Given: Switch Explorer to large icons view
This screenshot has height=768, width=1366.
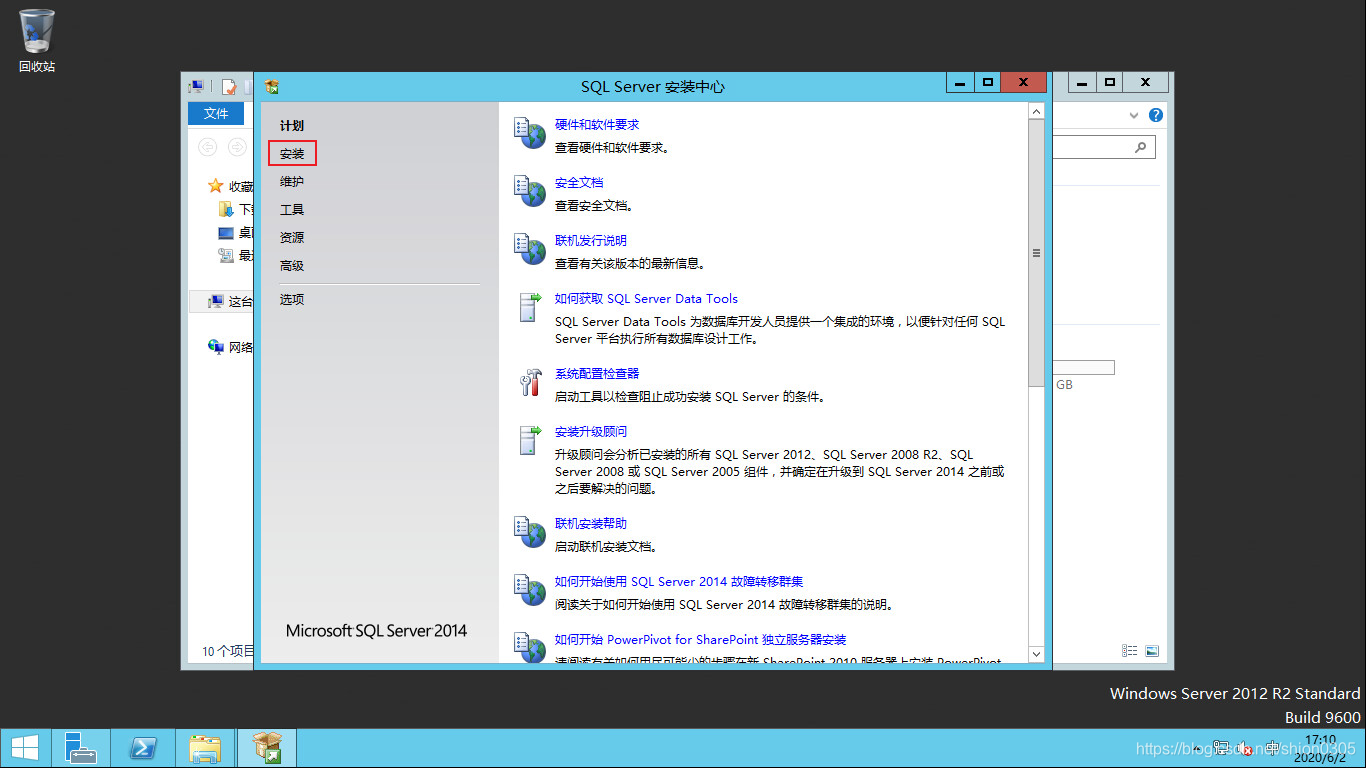Looking at the screenshot, I should (1152, 650).
